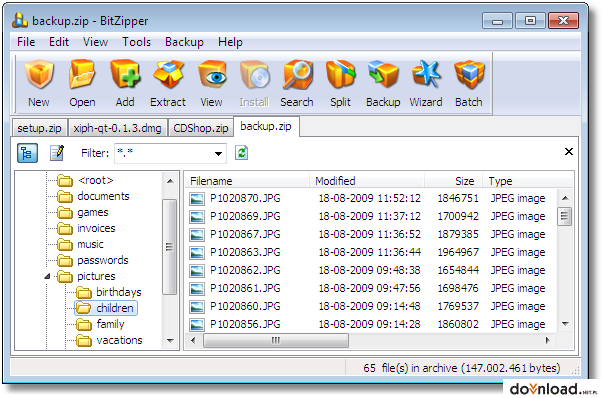Switch to the setup.zip tab

39,128
